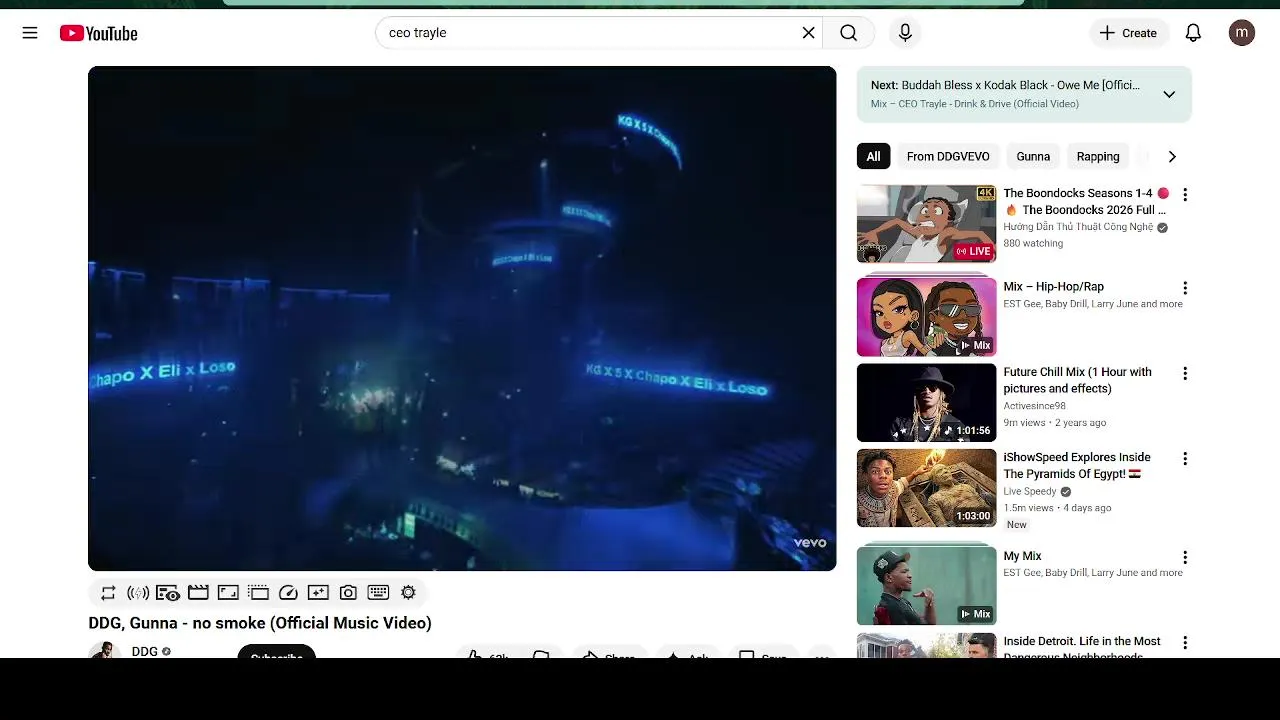Click the clapperboard cinema mode icon

click(198, 593)
